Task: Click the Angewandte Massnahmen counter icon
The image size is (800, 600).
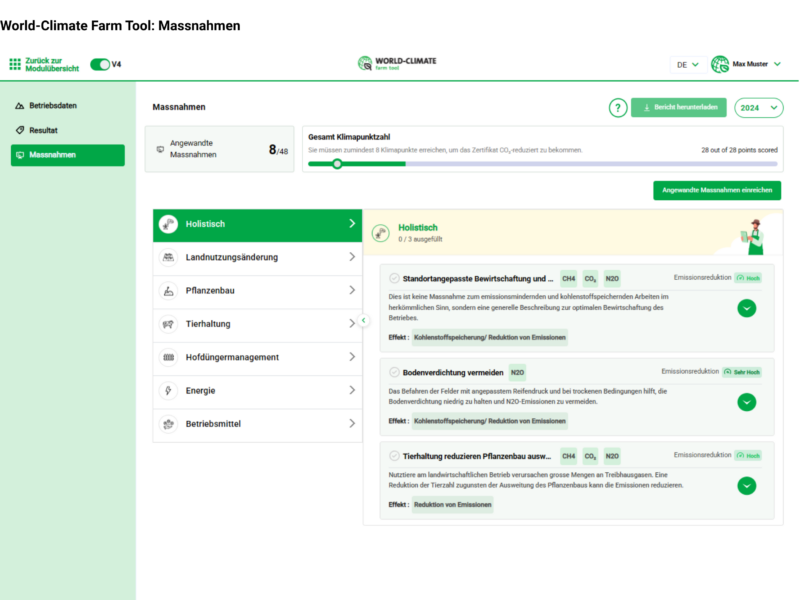Action: click(x=160, y=149)
